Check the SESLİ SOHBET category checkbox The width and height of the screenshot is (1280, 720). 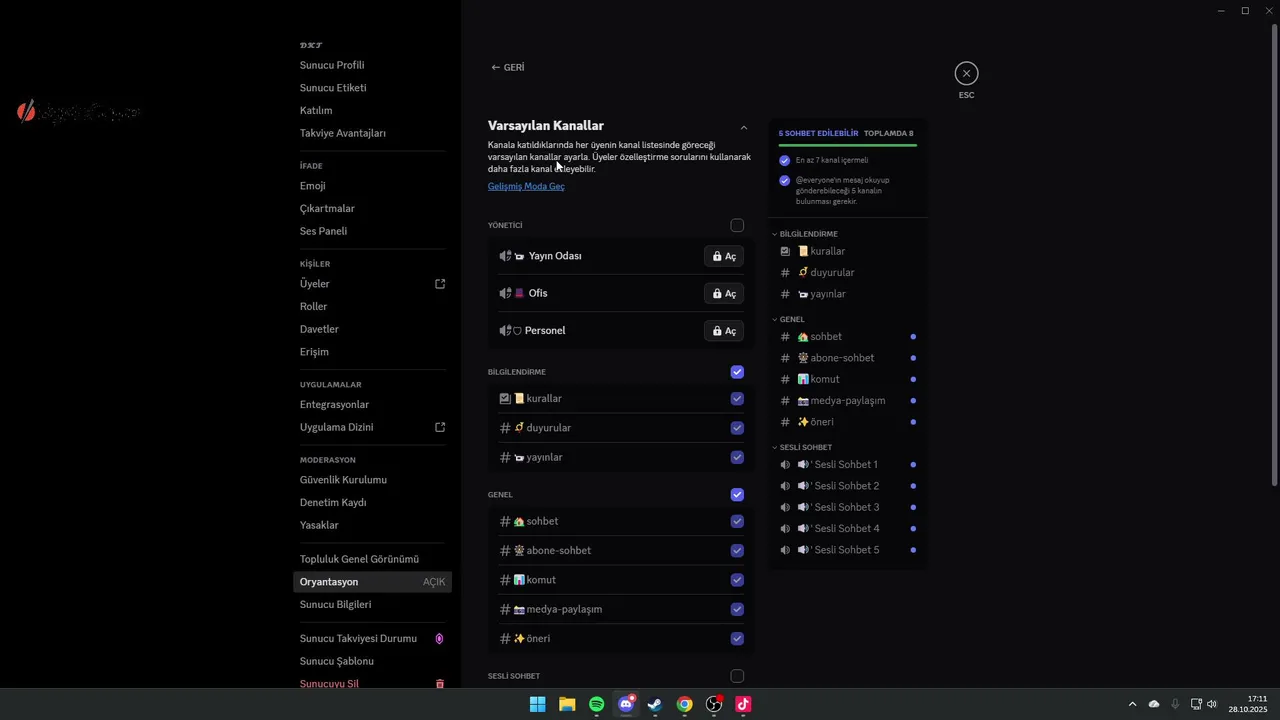(x=737, y=676)
